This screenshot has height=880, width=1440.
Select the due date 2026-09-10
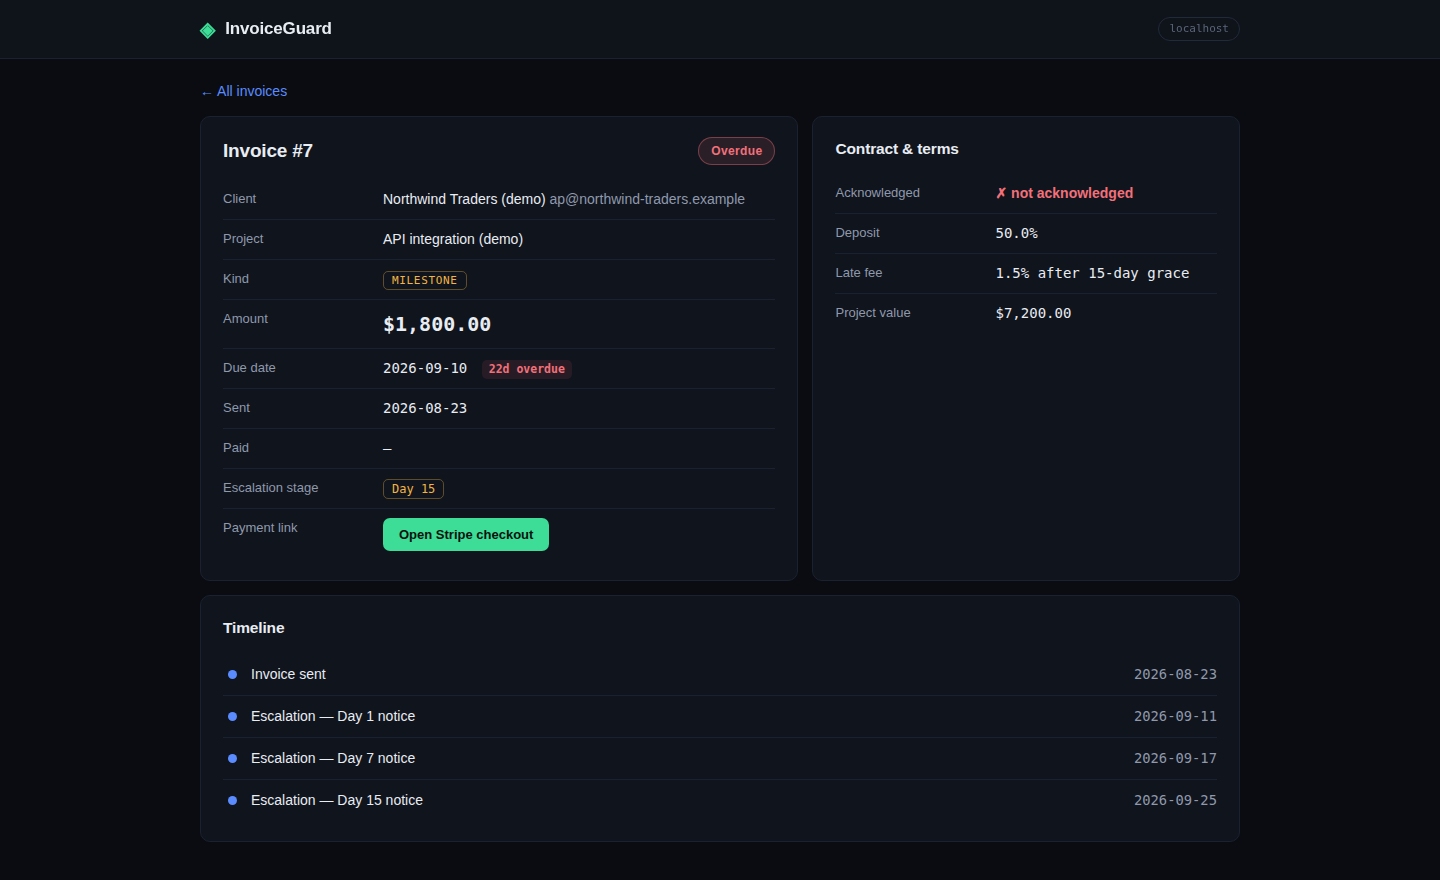pyautogui.click(x=425, y=368)
